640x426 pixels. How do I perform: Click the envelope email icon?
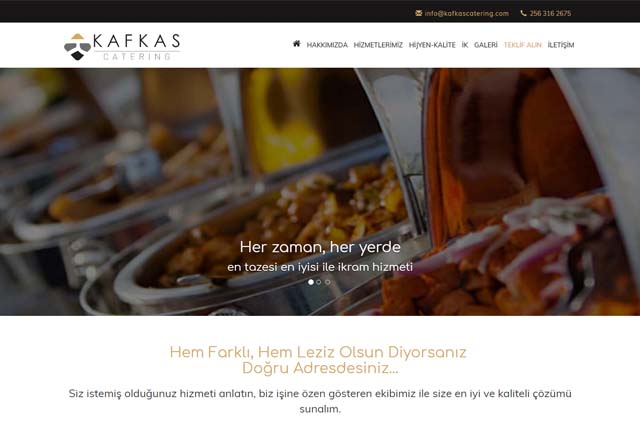pyautogui.click(x=418, y=13)
